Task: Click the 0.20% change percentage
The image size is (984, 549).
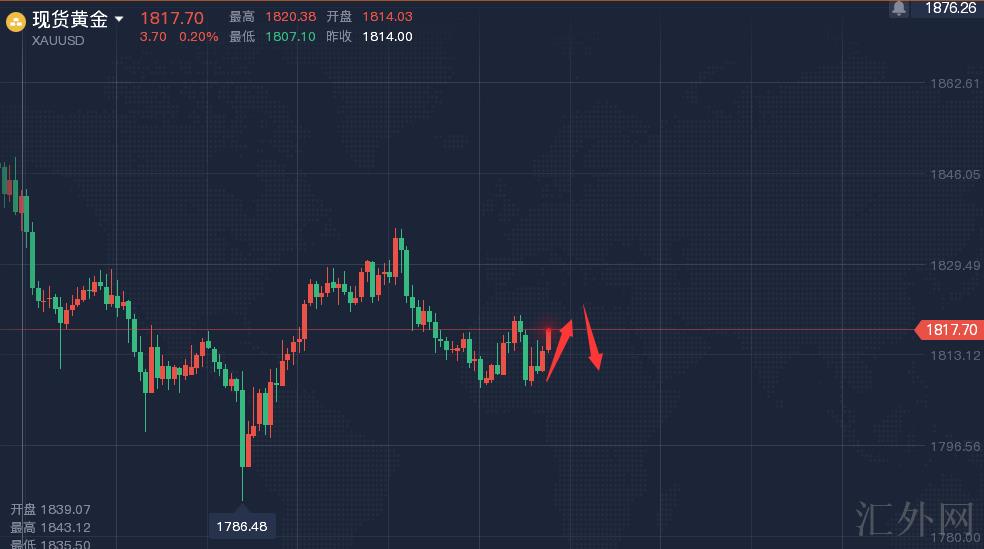Action: tap(197, 36)
